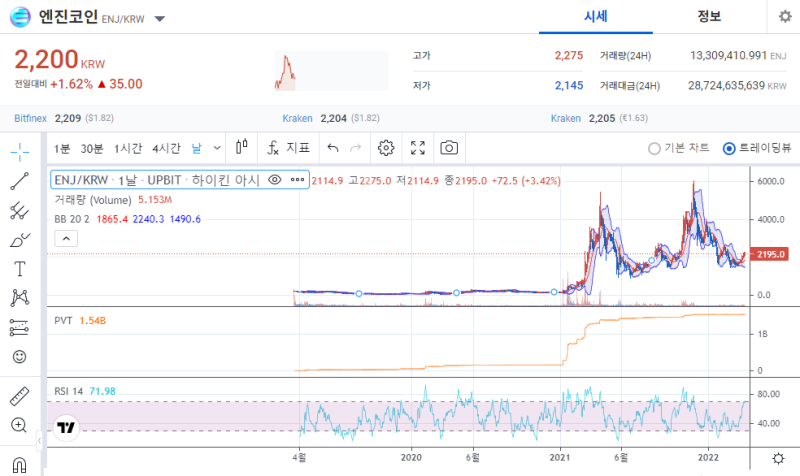Image resolution: width=800 pixels, height=476 pixels.
Task: Redo the chart action
Action: pyautogui.click(x=356, y=148)
